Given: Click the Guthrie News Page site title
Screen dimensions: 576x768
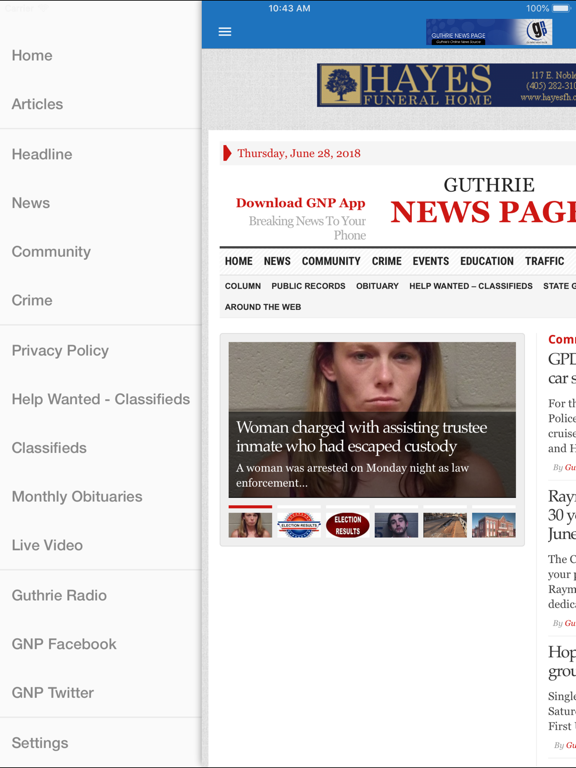Looking at the screenshot, I should click(x=483, y=201).
